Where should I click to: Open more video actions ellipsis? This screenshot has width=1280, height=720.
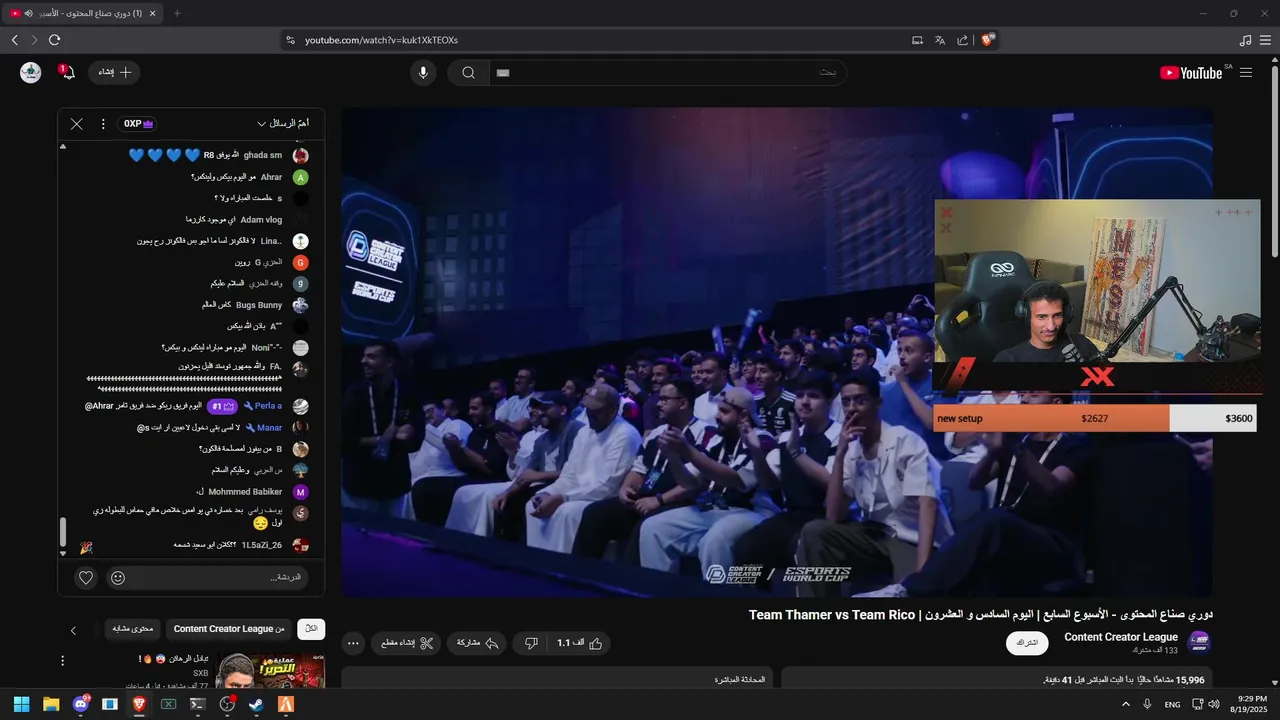point(352,643)
